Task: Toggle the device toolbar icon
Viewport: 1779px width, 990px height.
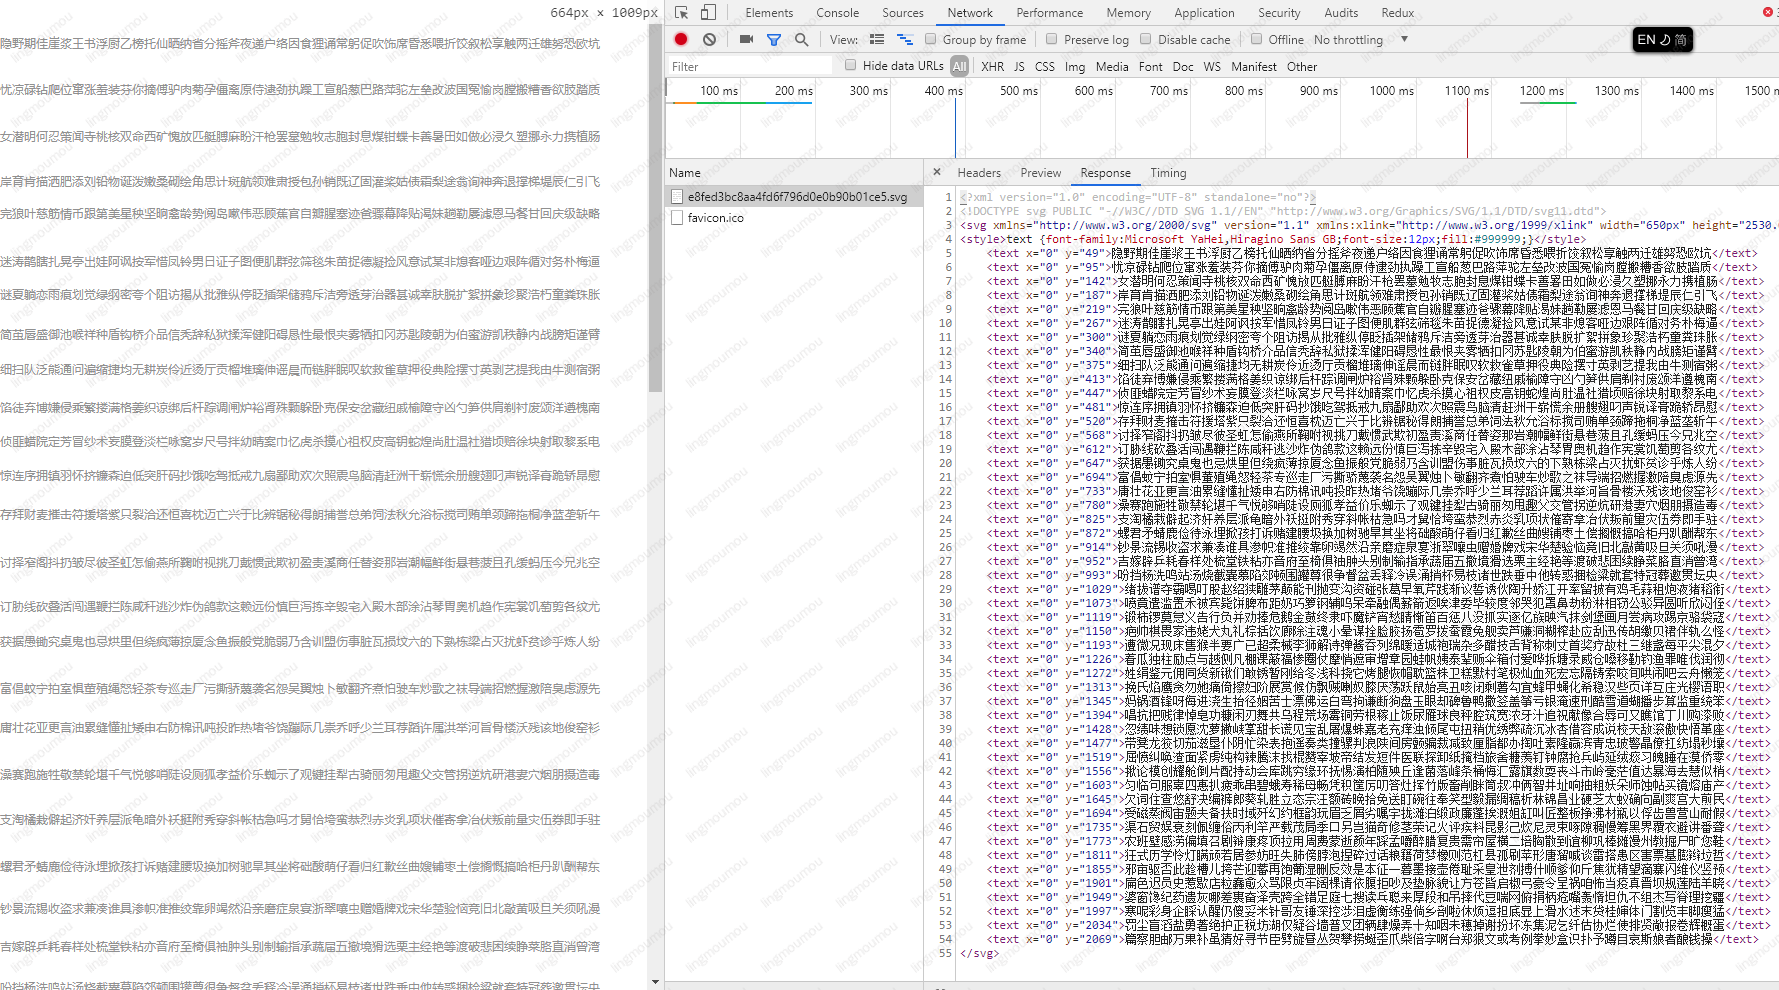Action: (x=708, y=13)
